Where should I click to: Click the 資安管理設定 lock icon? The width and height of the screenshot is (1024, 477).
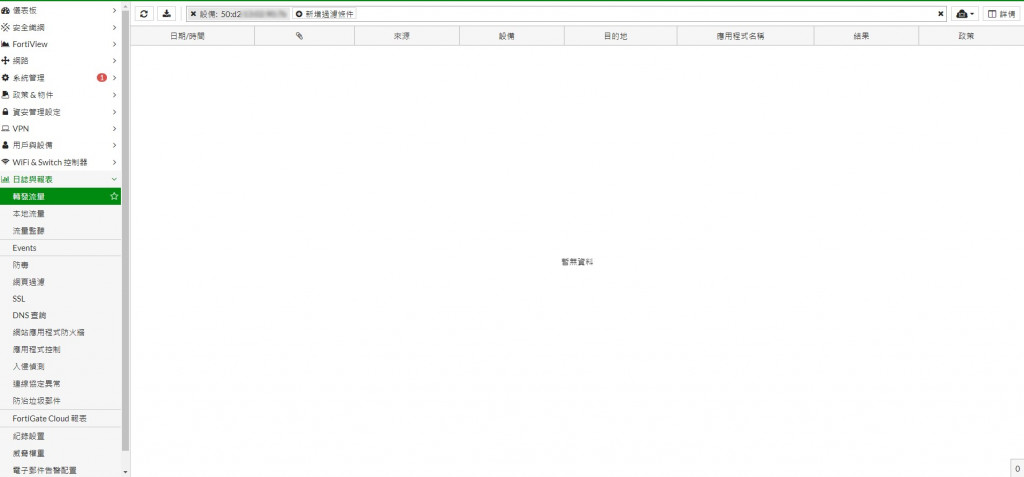5,112
